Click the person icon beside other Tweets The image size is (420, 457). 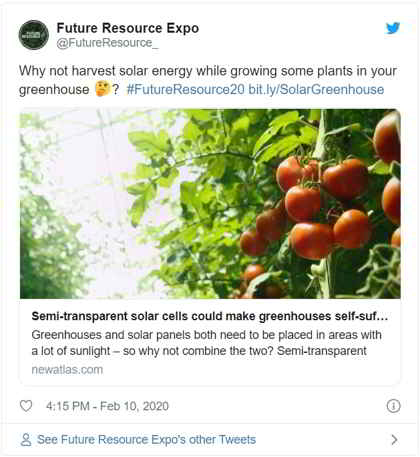point(26,440)
